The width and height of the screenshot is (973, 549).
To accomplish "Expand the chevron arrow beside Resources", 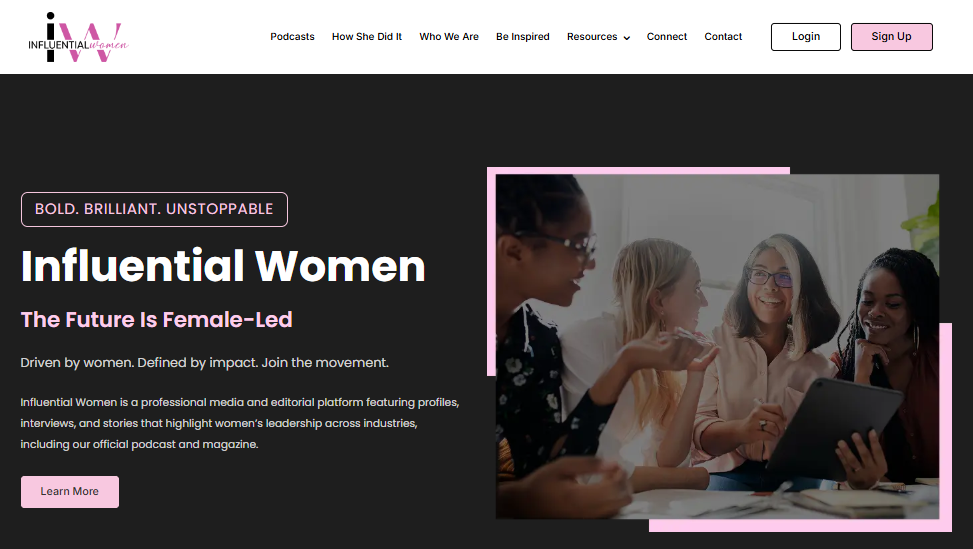I will tap(627, 38).
